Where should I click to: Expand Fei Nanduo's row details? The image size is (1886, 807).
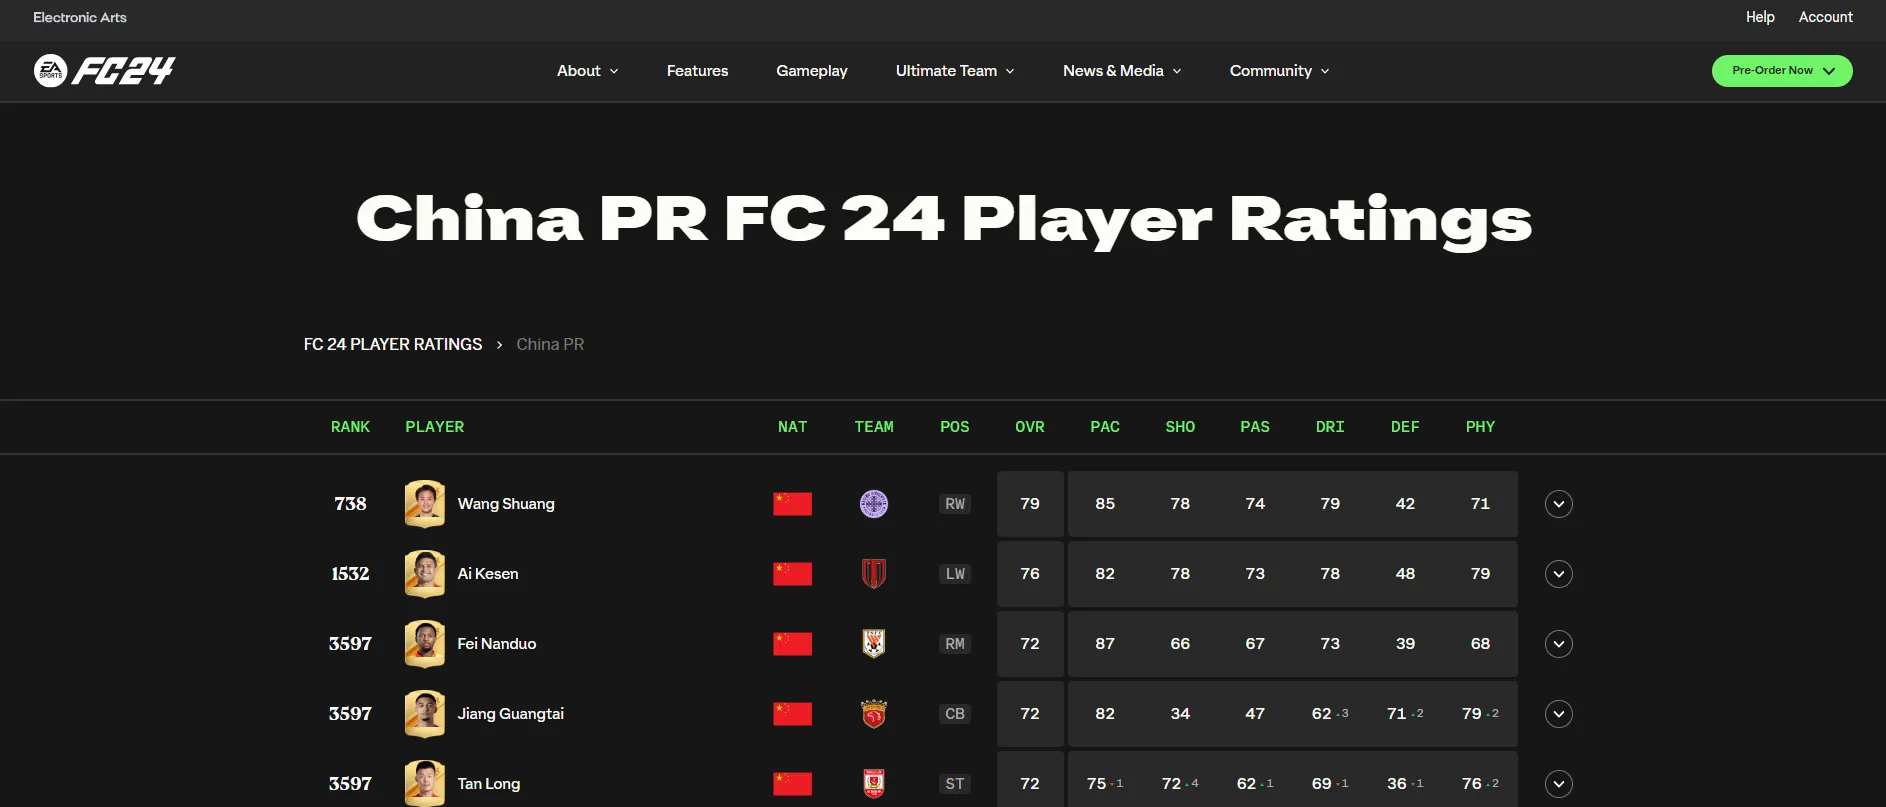coord(1559,644)
